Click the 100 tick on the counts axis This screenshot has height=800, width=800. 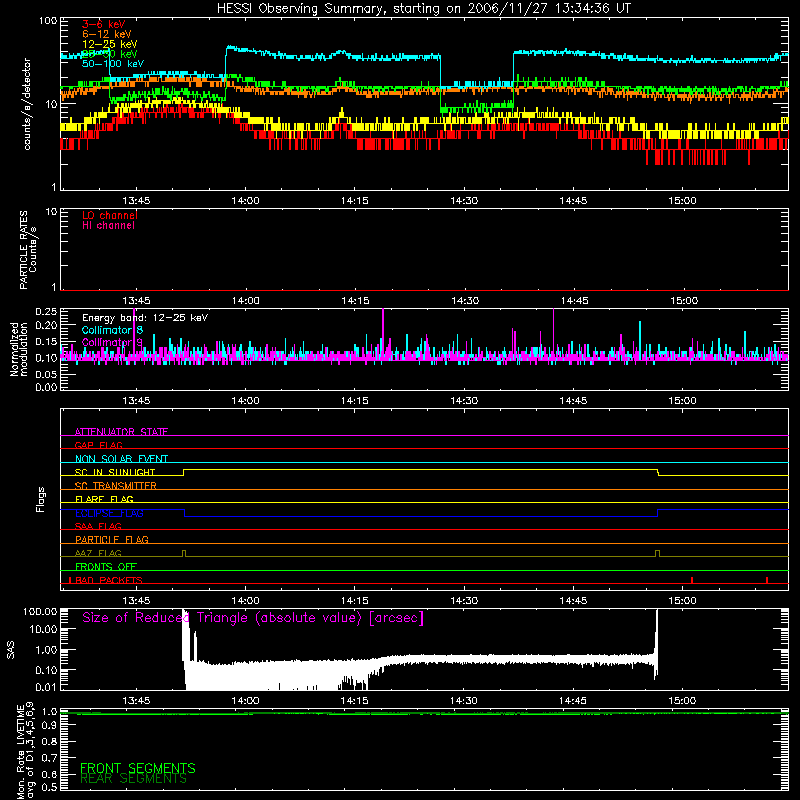point(48,21)
